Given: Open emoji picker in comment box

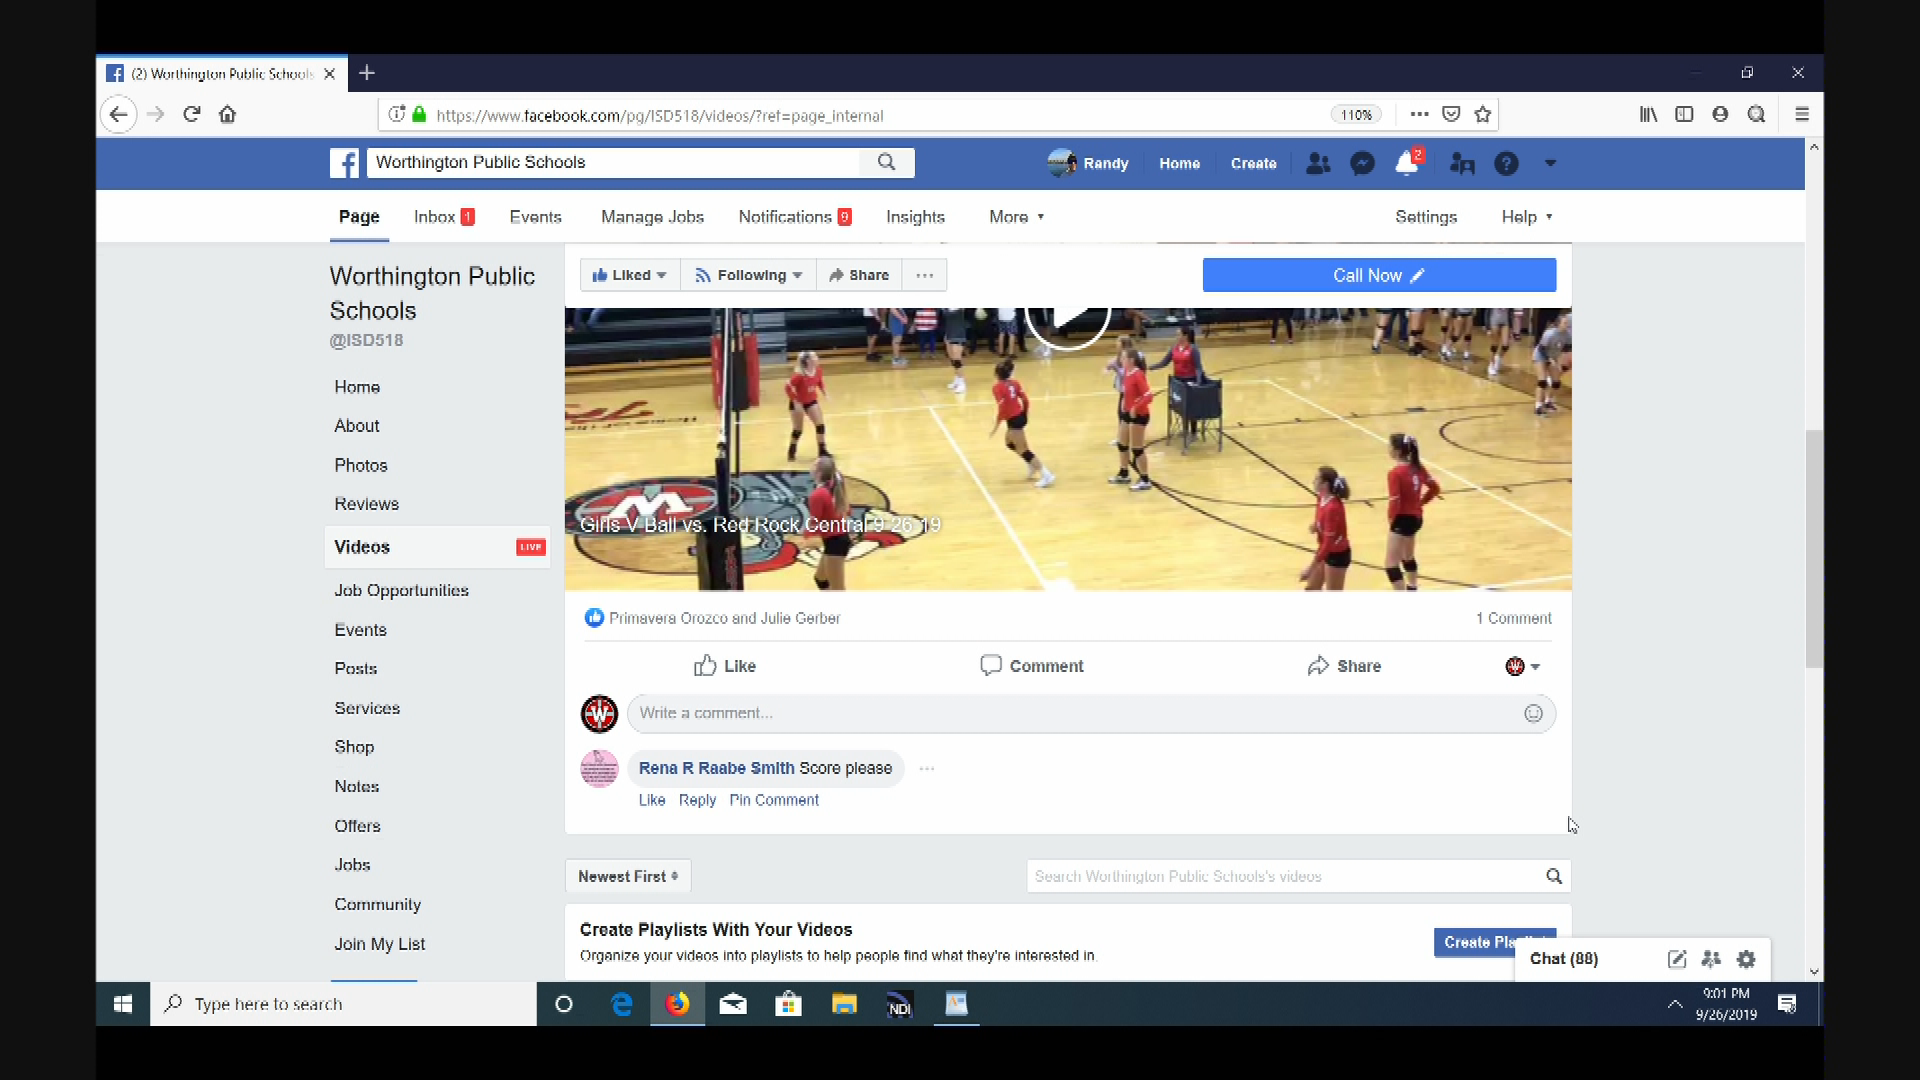Looking at the screenshot, I should coord(1533,713).
